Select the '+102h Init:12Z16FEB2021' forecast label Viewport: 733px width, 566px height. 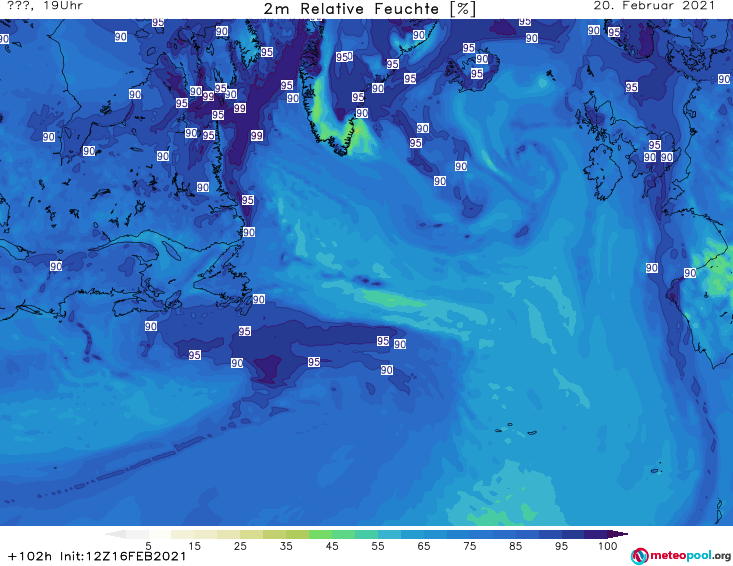pos(97,556)
